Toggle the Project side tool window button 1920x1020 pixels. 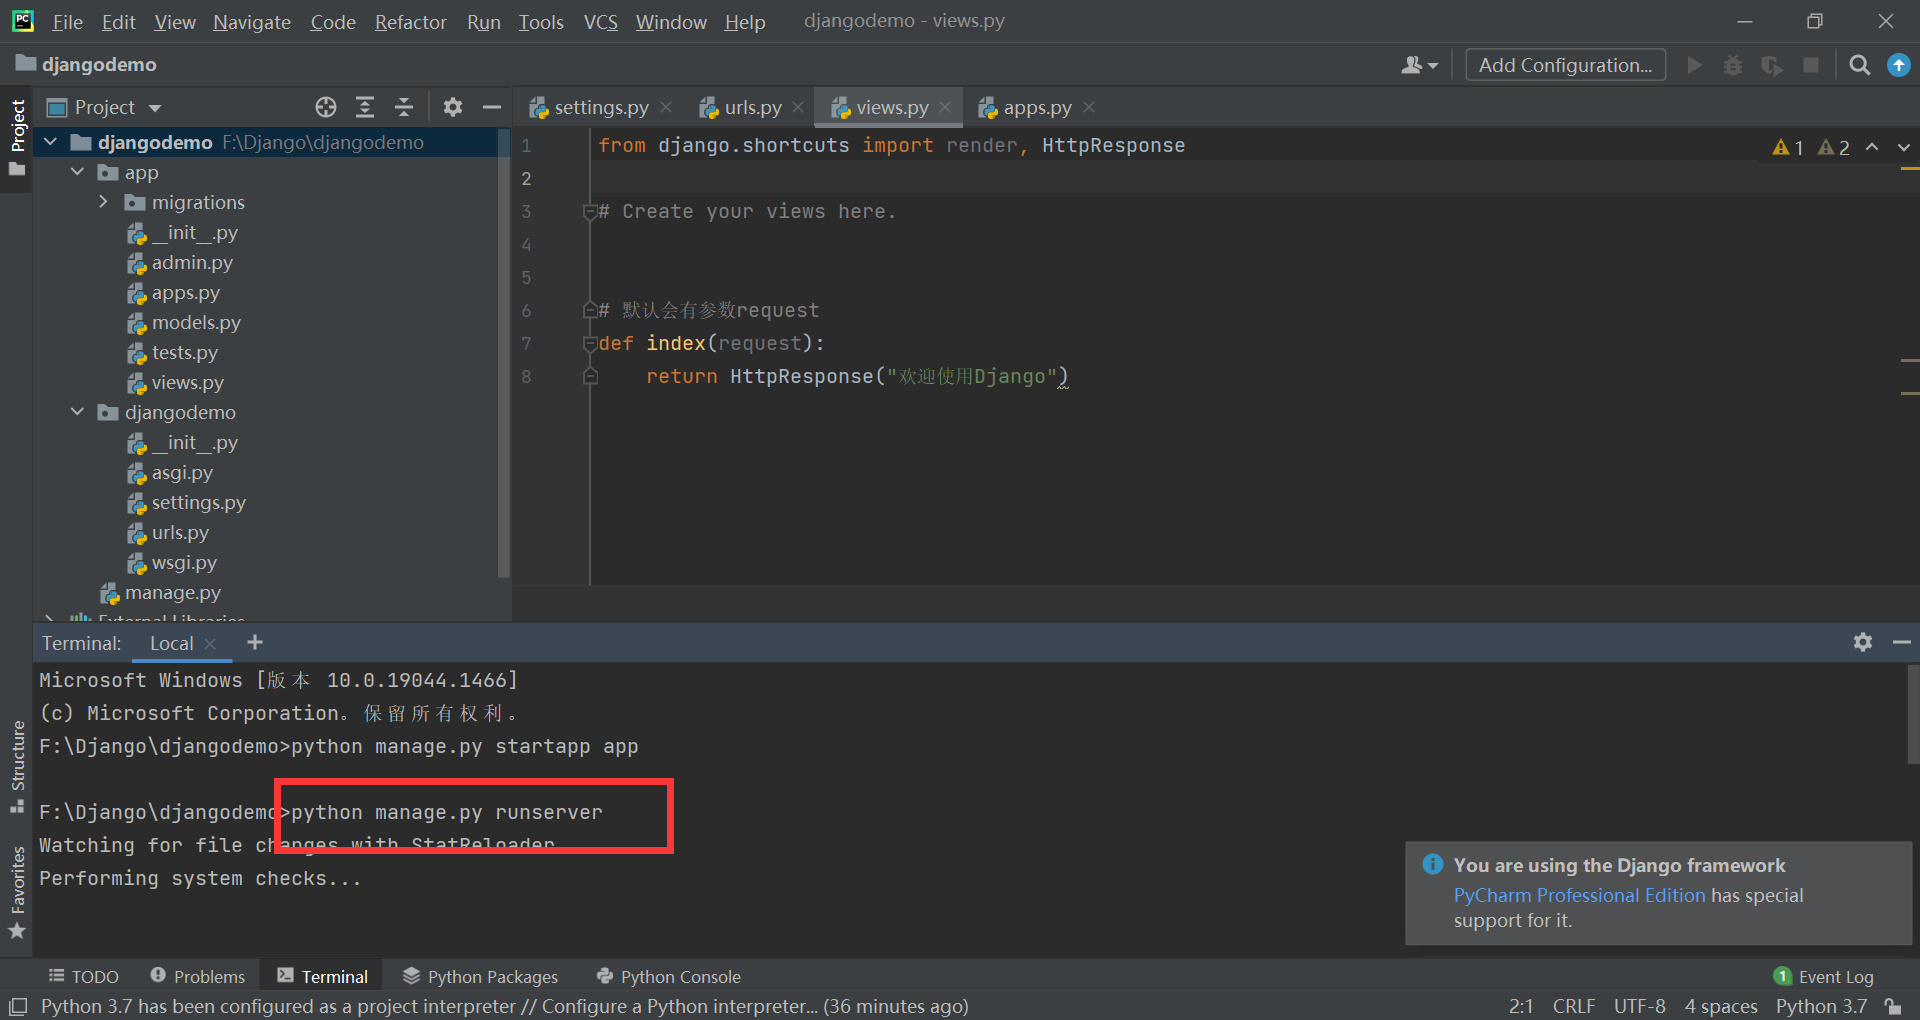coord(17,138)
